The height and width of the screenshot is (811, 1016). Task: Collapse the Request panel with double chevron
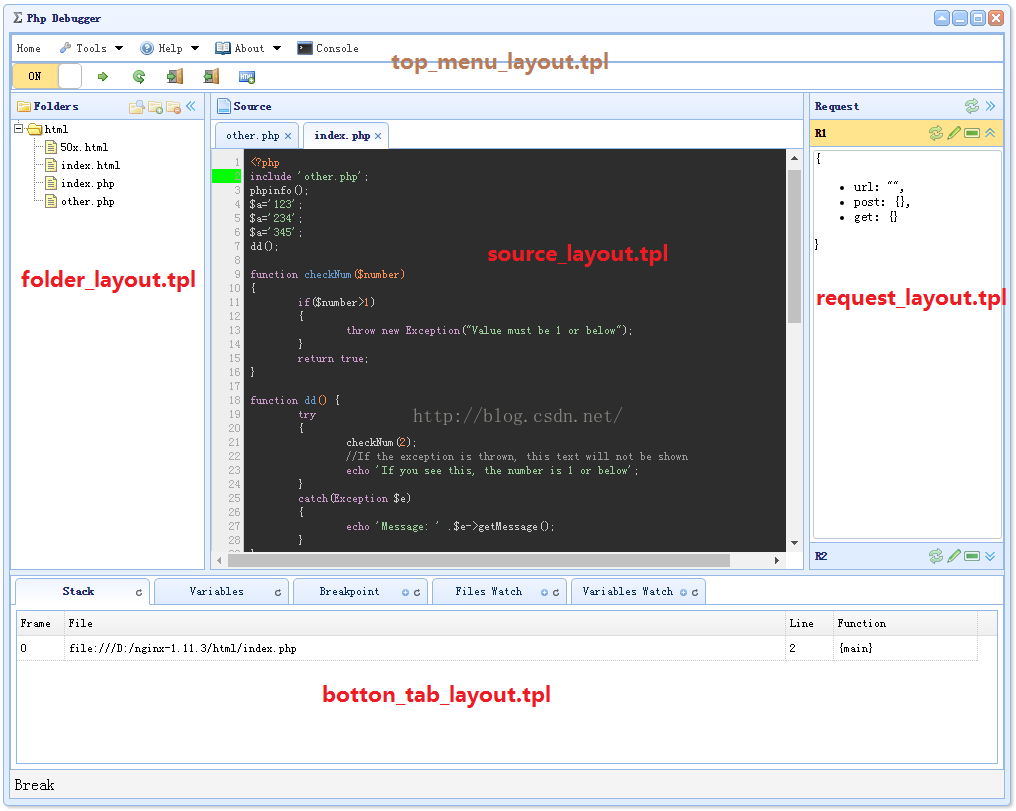(990, 106)
